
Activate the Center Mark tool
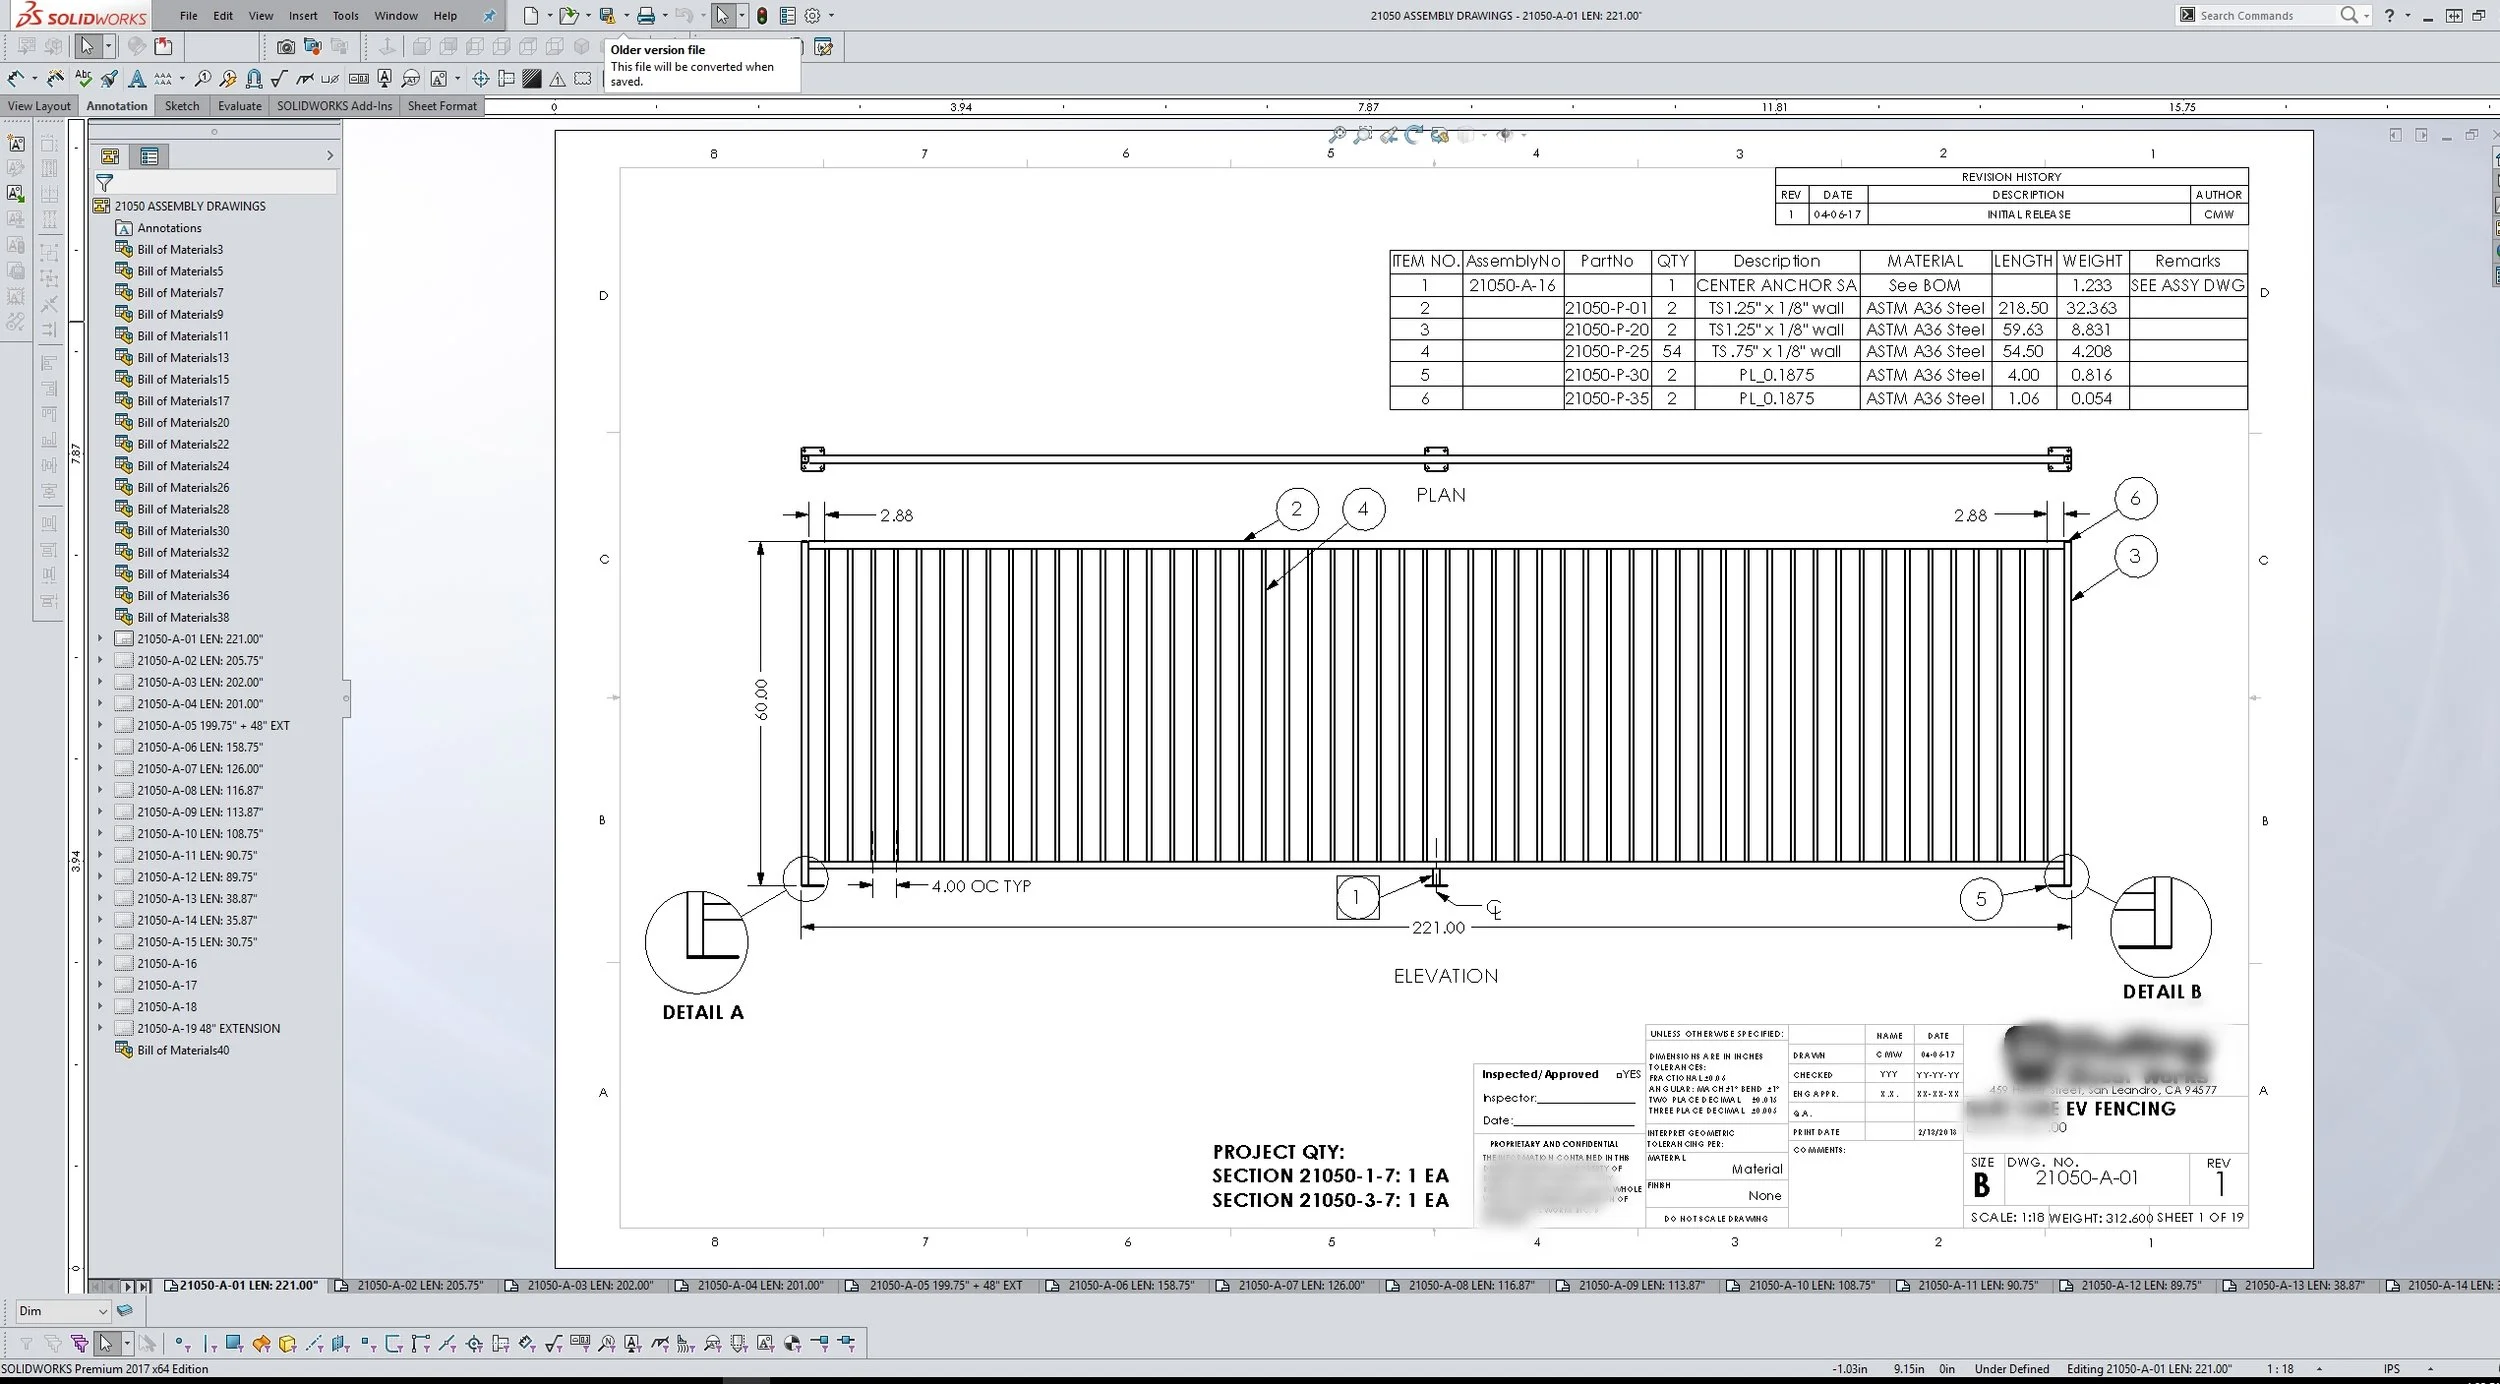(x=481, y=78)
